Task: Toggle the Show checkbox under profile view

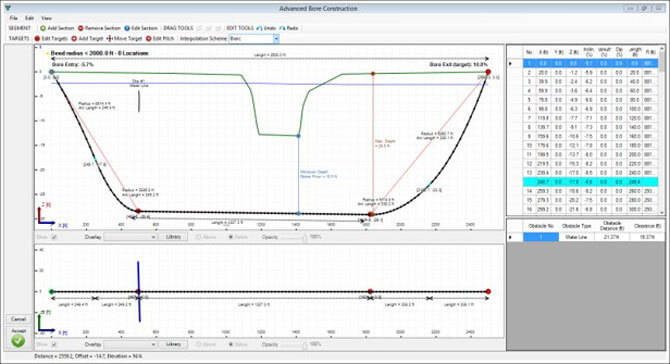Action: pyautogui.click(x=54, y=237)
